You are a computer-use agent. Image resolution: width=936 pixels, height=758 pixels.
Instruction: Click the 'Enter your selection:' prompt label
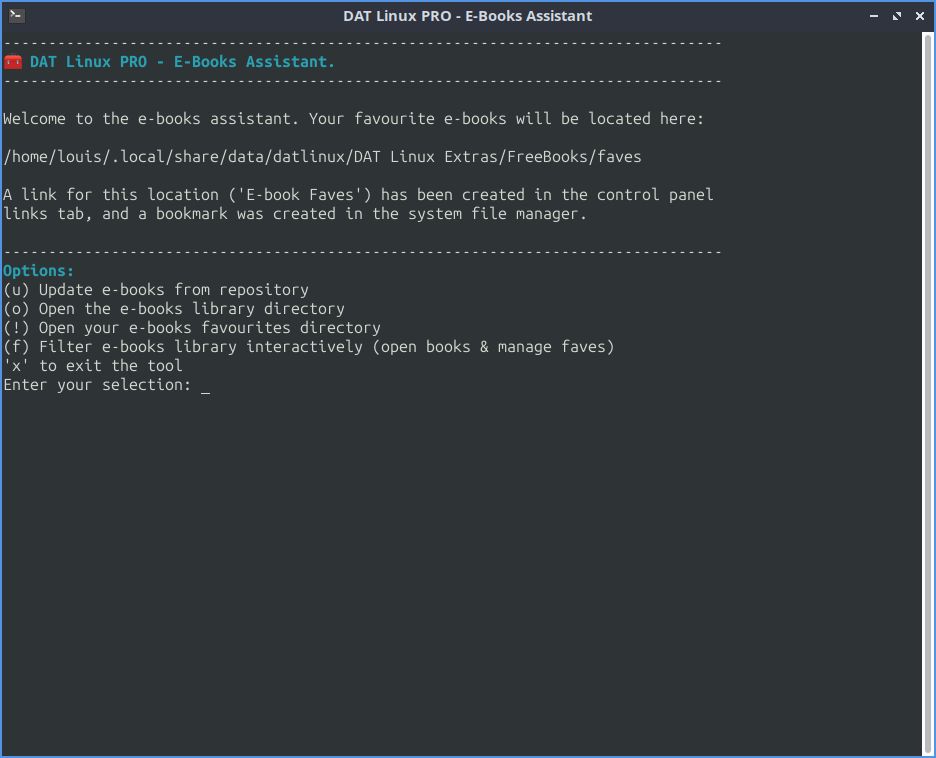point(97,385)
